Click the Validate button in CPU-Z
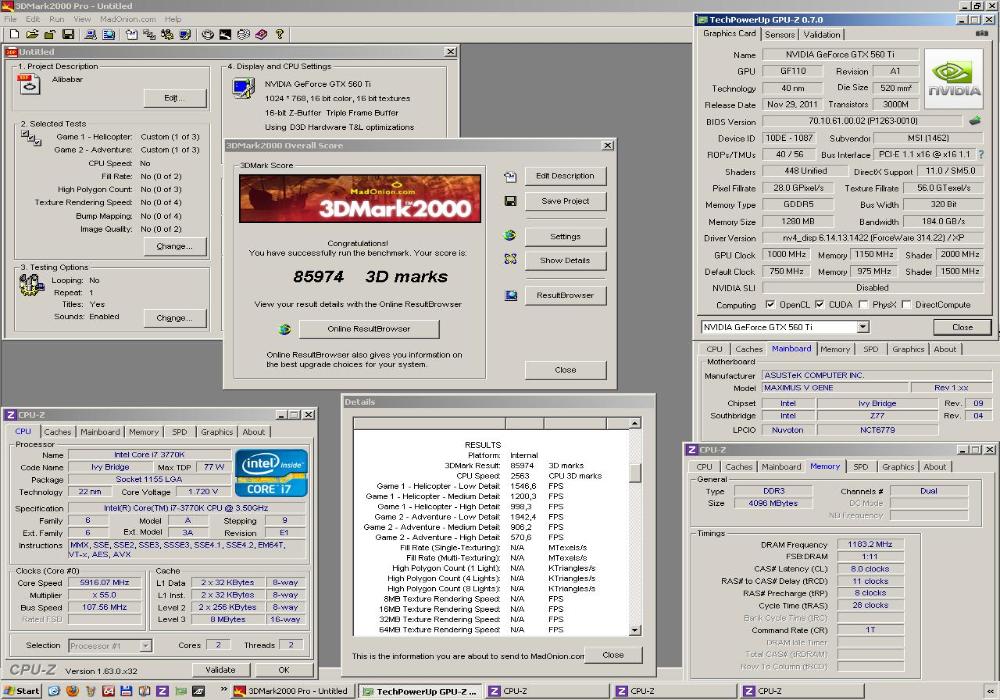 point(220,670)
